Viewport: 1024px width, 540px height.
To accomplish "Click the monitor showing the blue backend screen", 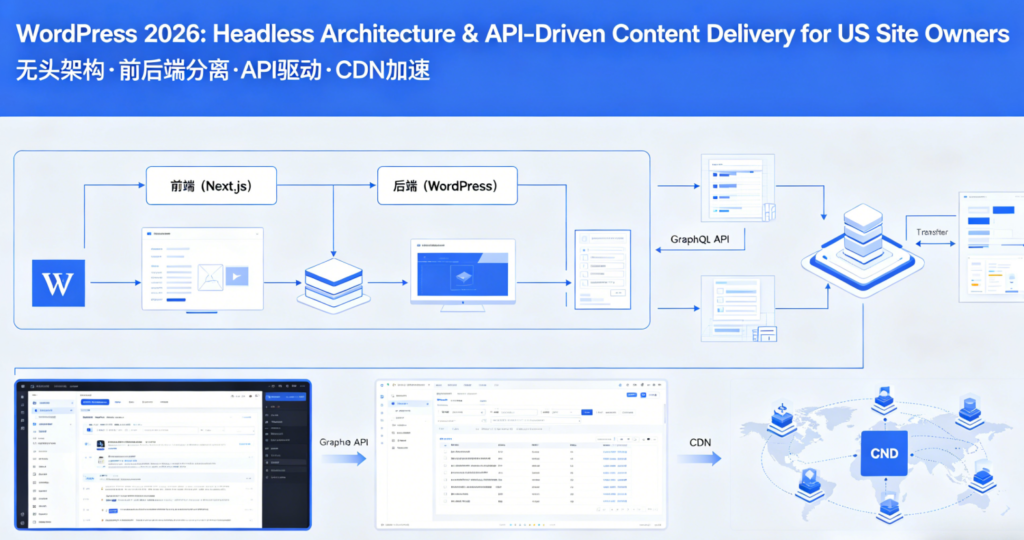I will pos(462,273).
